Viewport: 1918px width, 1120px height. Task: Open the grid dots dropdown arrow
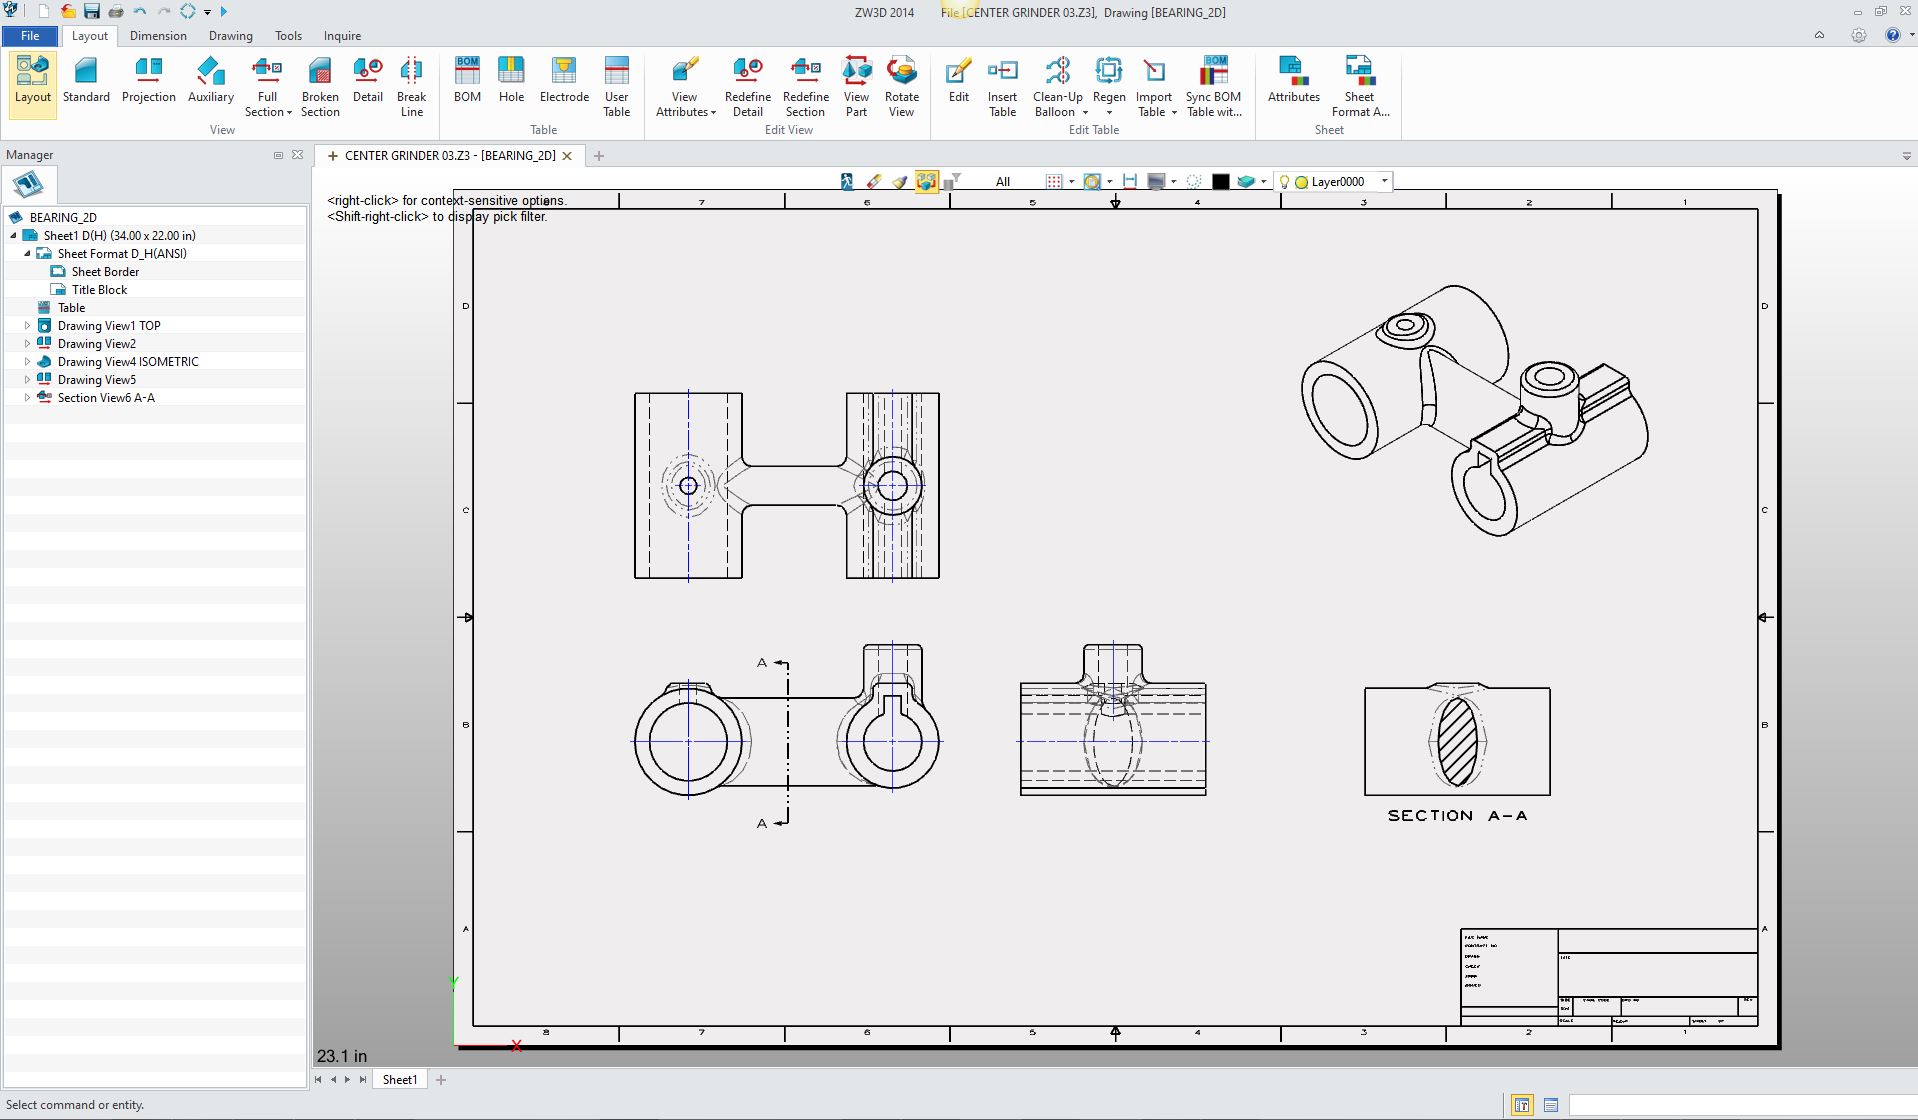[x=1071, y=182]
